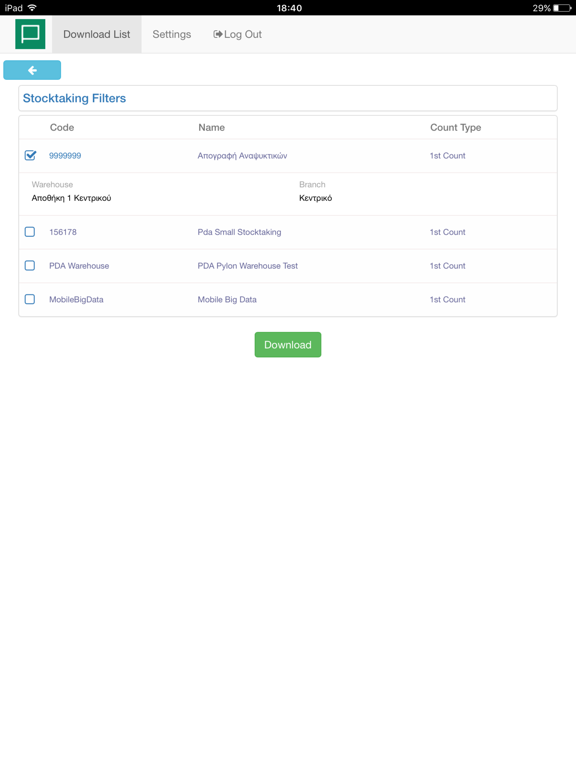Tap the Log Out exit icon
The height and width of the screenshot is (768, 576).
[218, 34]
